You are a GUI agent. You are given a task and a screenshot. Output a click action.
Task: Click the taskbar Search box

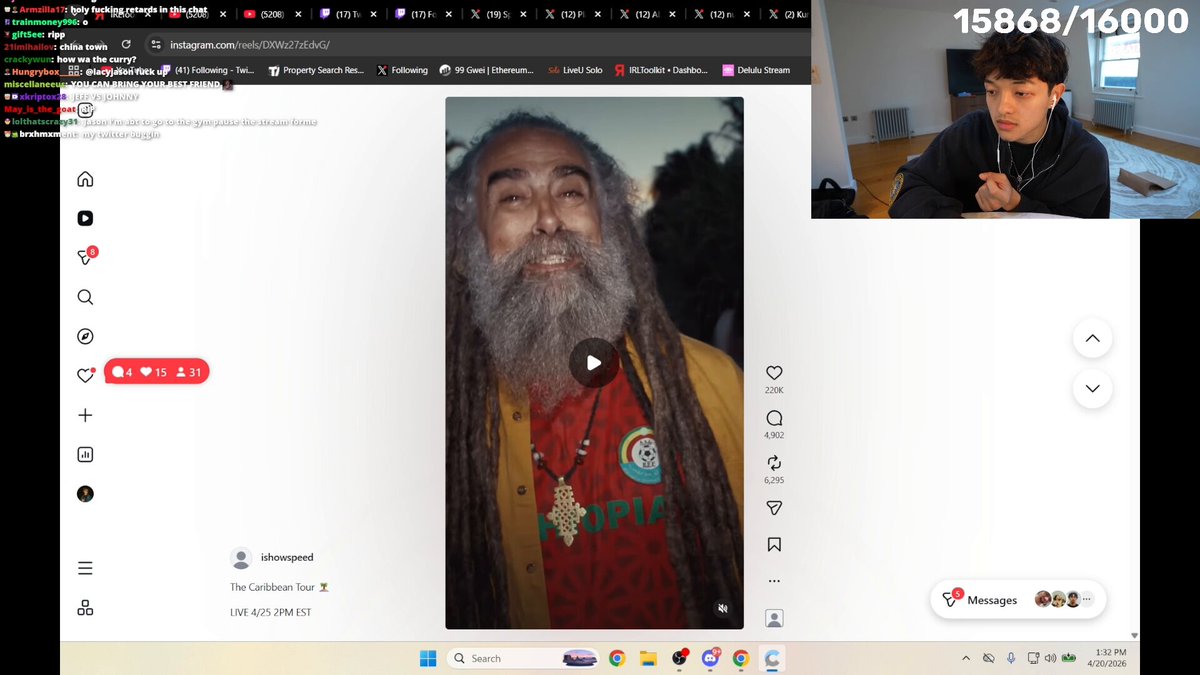click(x=521, y=658)
